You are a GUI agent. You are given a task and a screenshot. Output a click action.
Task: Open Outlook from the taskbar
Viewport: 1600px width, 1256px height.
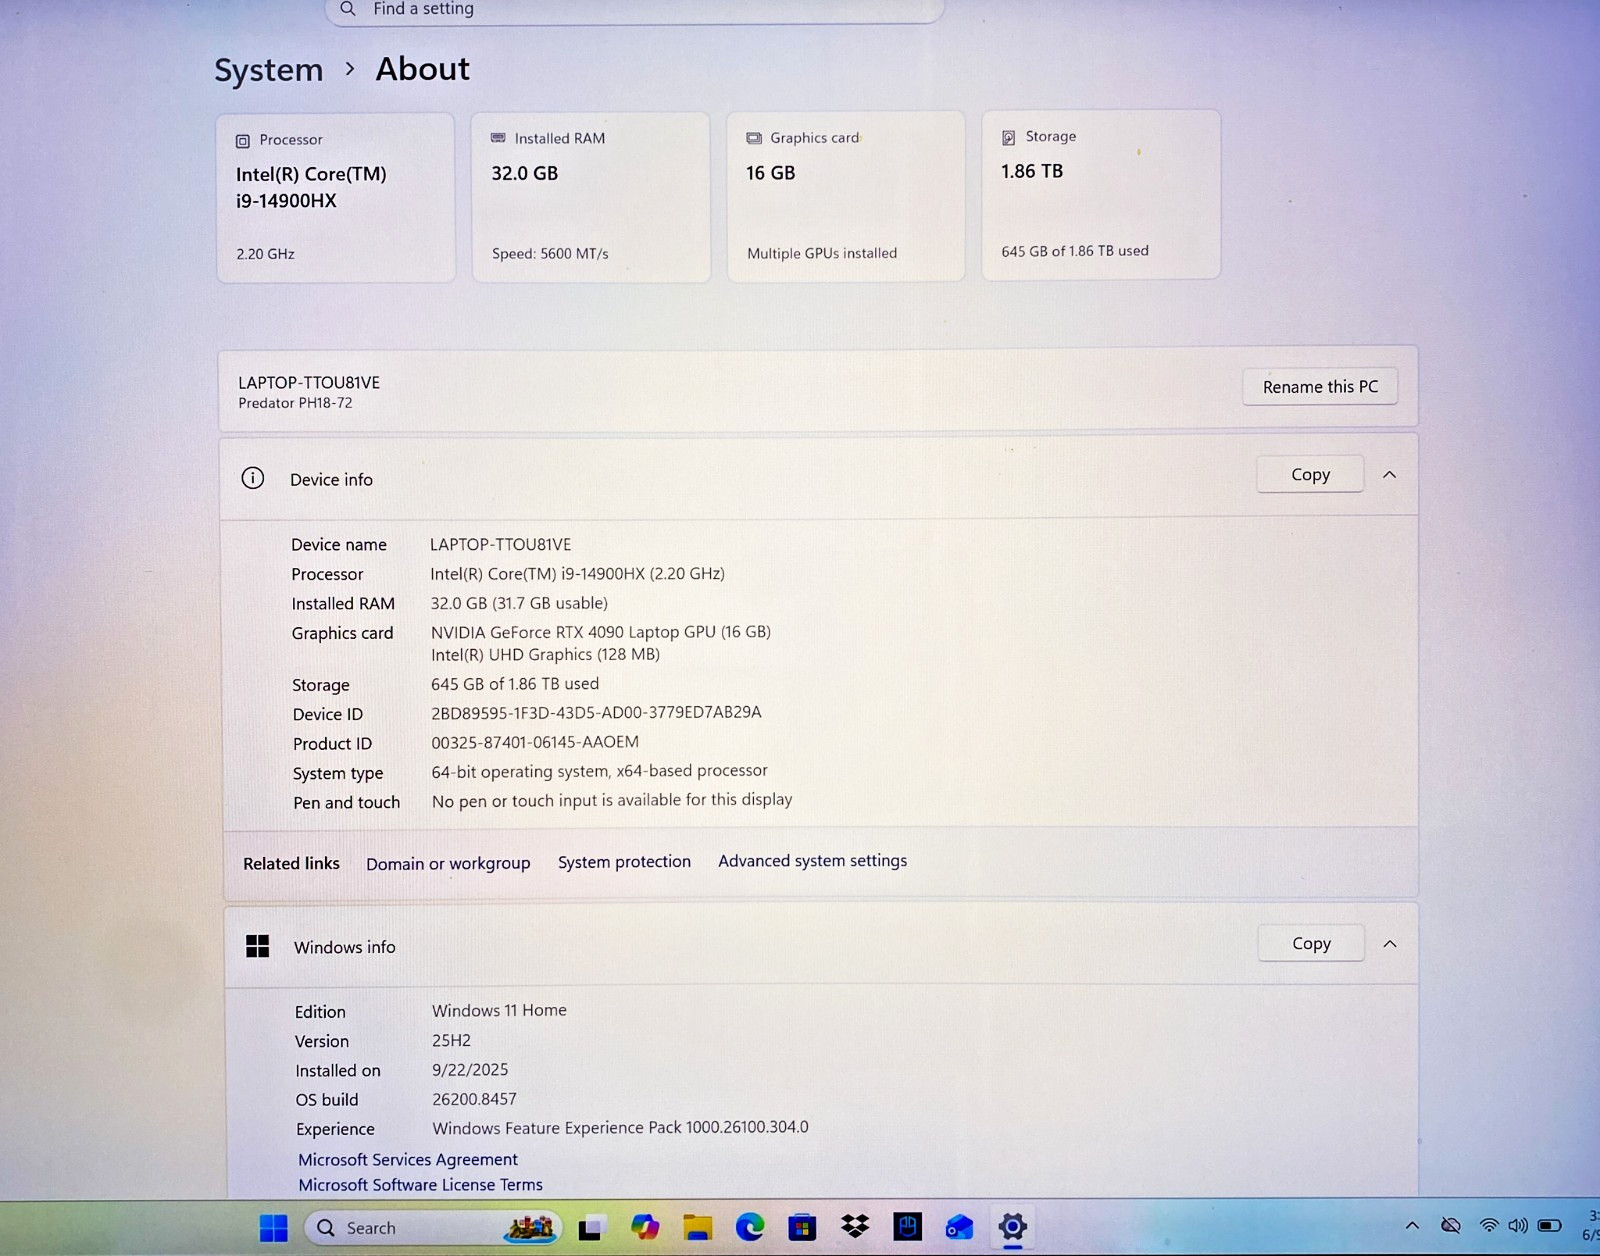pos(960,1227)
